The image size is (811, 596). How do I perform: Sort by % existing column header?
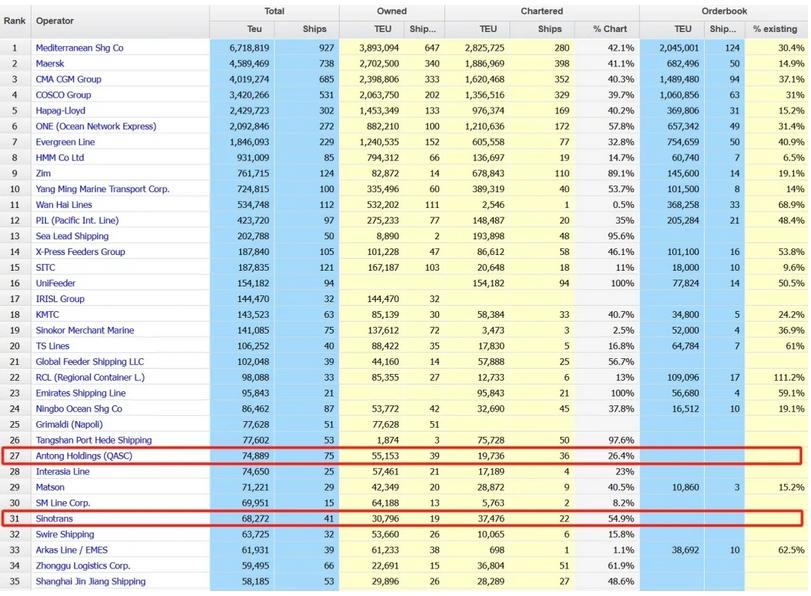pyautogui.click(x=775, y=29)
